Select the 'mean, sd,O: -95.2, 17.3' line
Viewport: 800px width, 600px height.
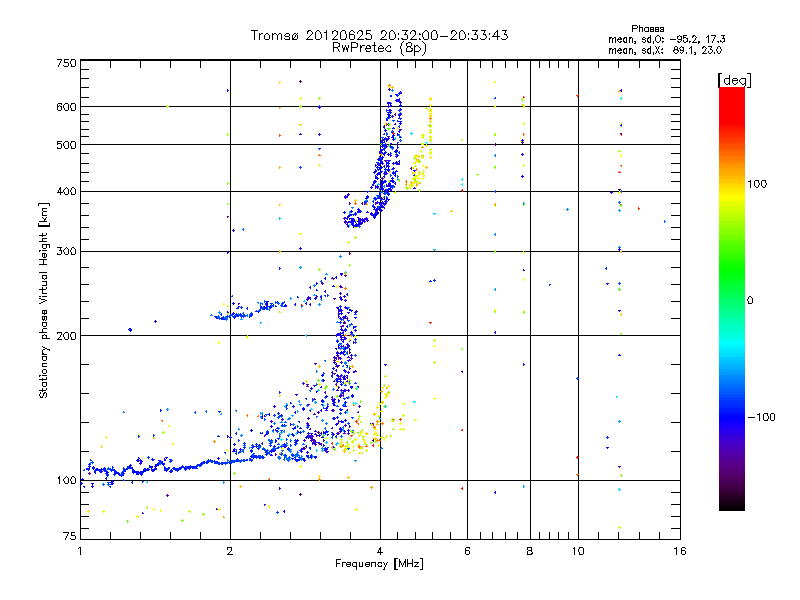pos(666,39)
